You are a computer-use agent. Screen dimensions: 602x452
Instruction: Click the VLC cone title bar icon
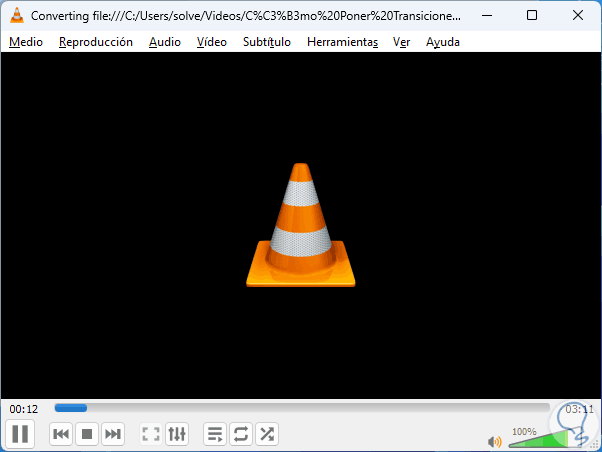pos(17,15)
